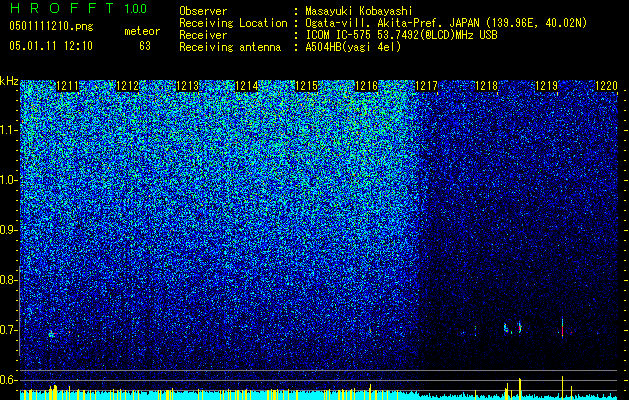629x400 pixels.
Task: Click the Receiving antenna label
Action: pos(230,47)
